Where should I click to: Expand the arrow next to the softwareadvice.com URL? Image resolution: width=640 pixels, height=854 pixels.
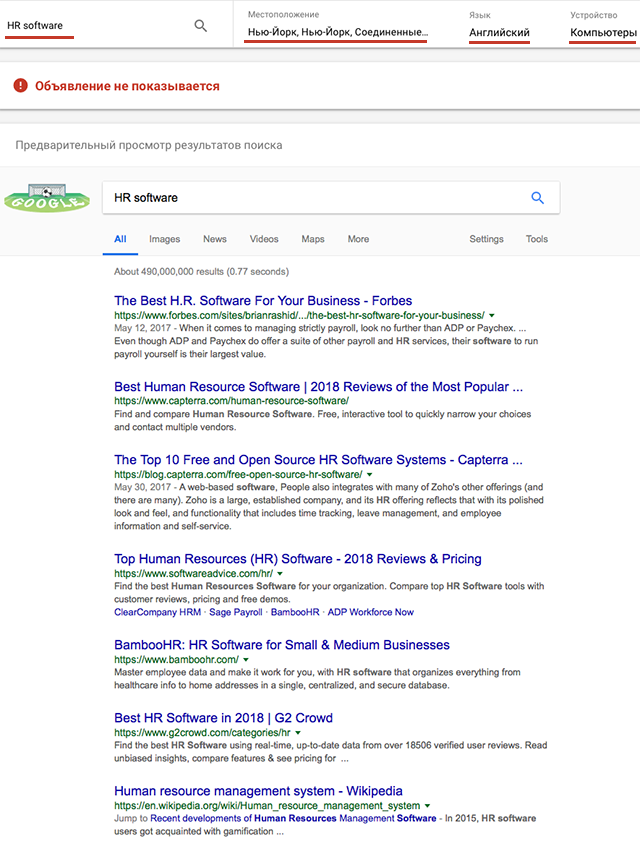[280, 574]
